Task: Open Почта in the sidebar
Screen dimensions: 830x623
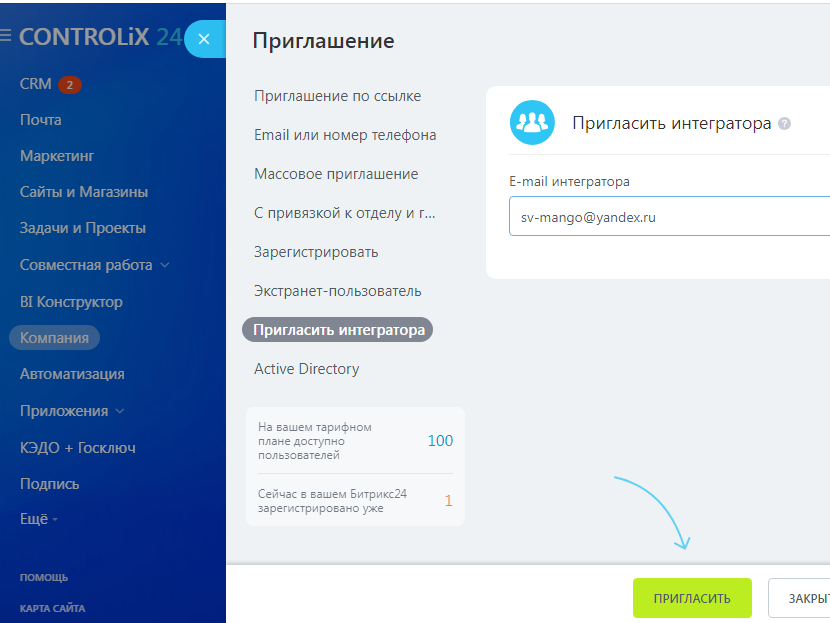Action: 41,120
